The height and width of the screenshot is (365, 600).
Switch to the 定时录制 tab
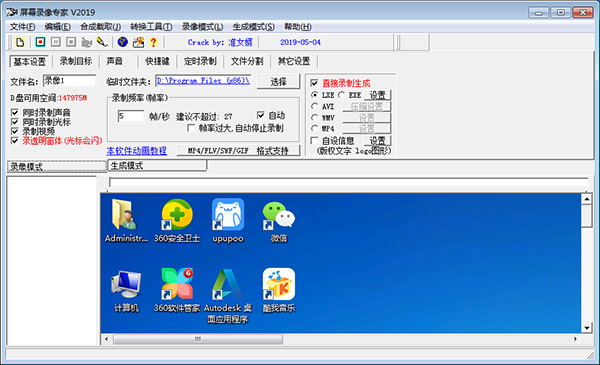[200, 61]
